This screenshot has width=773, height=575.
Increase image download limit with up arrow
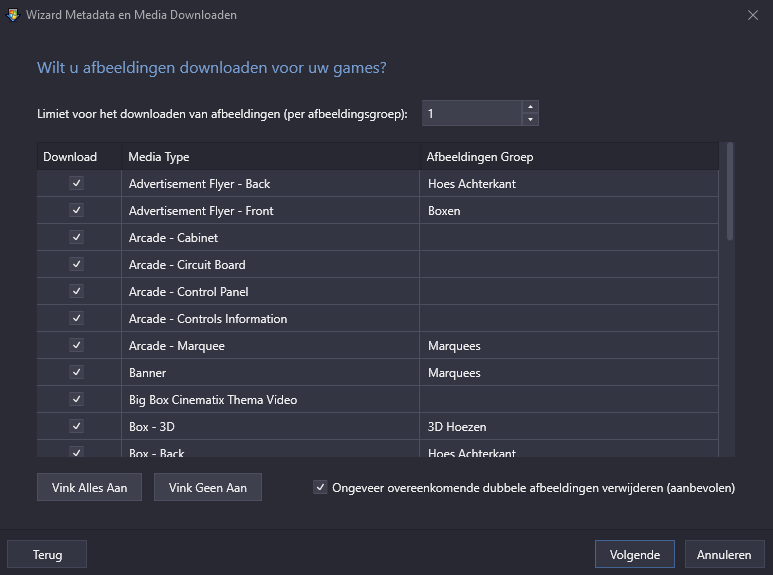pos(530,107)
